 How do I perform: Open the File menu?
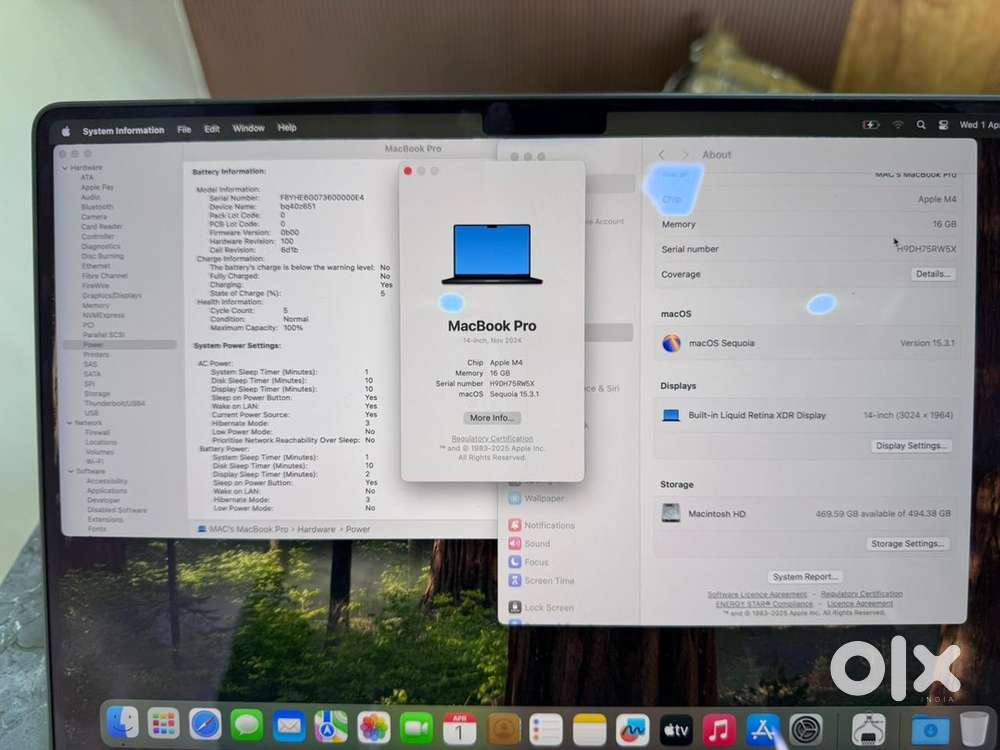coord(184,129)
